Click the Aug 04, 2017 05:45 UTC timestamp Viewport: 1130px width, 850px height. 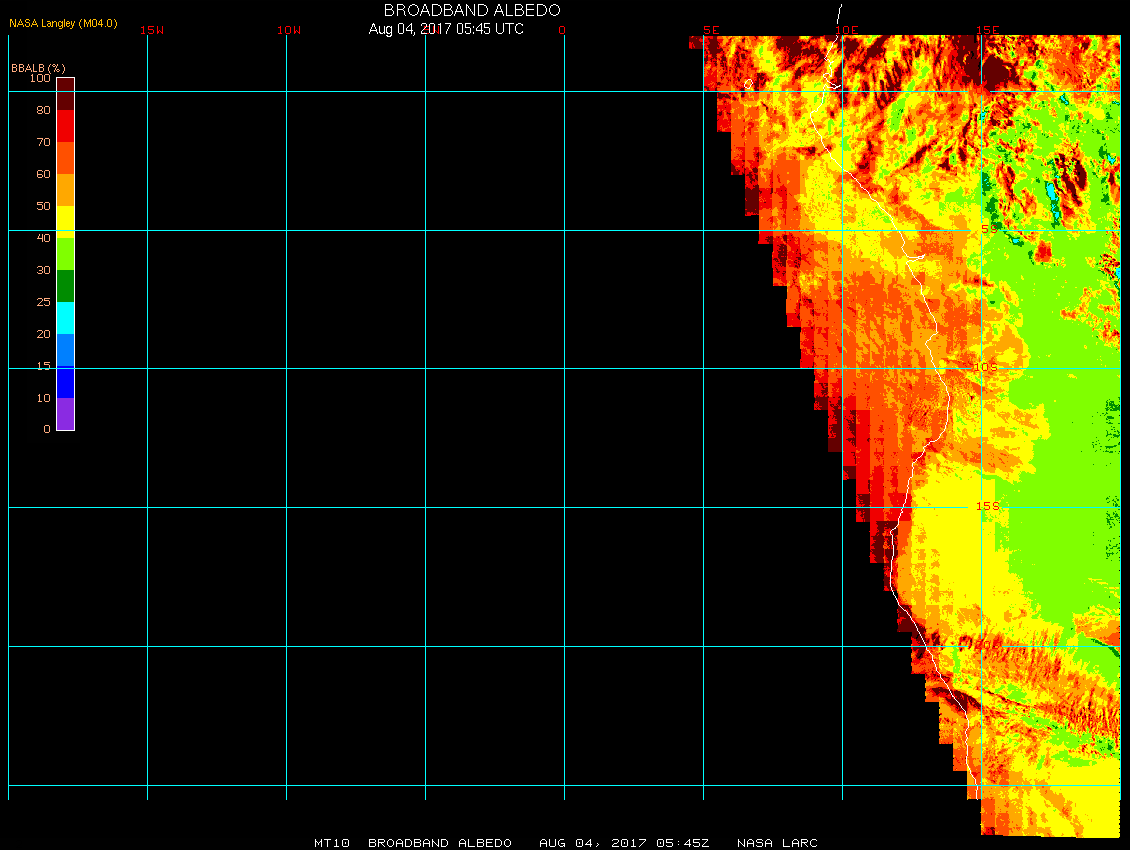(x=446, y=29)
